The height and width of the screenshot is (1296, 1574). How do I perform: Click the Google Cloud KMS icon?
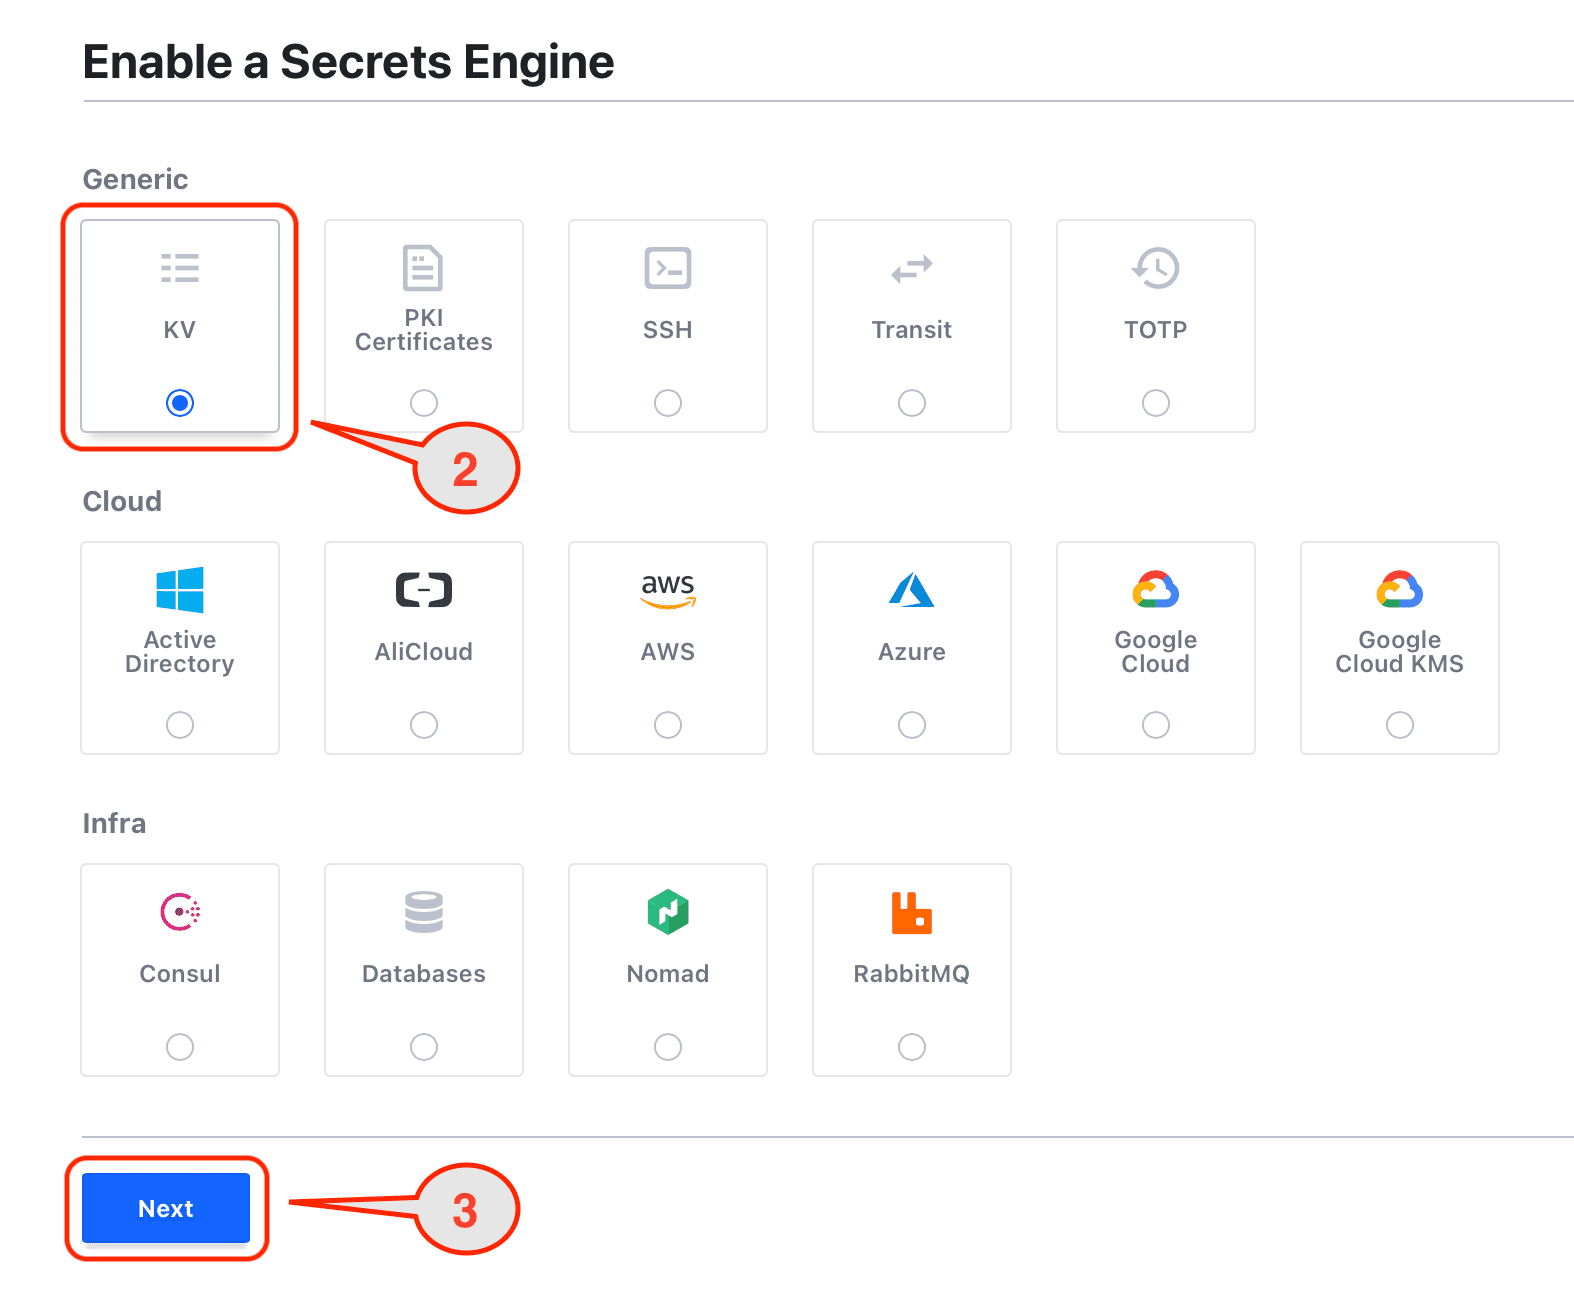(x=1399, y=590)
